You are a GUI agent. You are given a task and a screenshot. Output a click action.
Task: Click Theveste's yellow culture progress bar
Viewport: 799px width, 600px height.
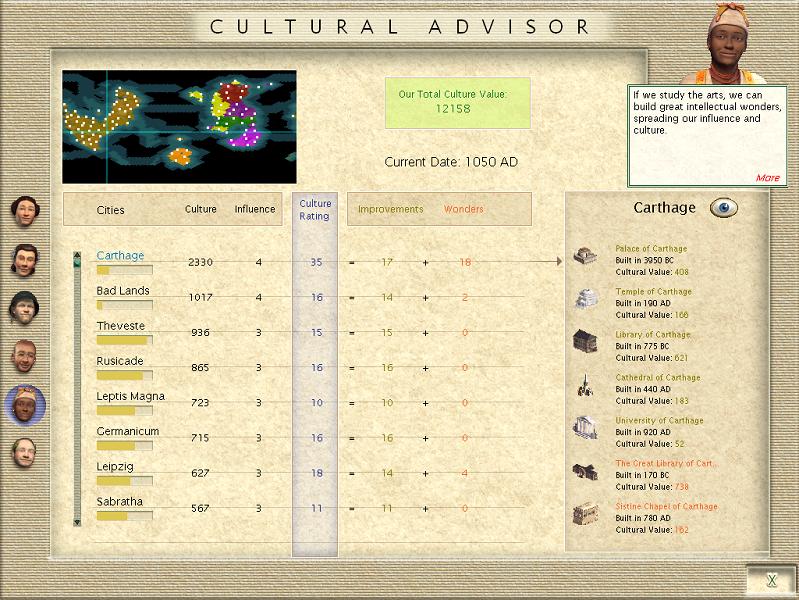click(x=124, y=340)
